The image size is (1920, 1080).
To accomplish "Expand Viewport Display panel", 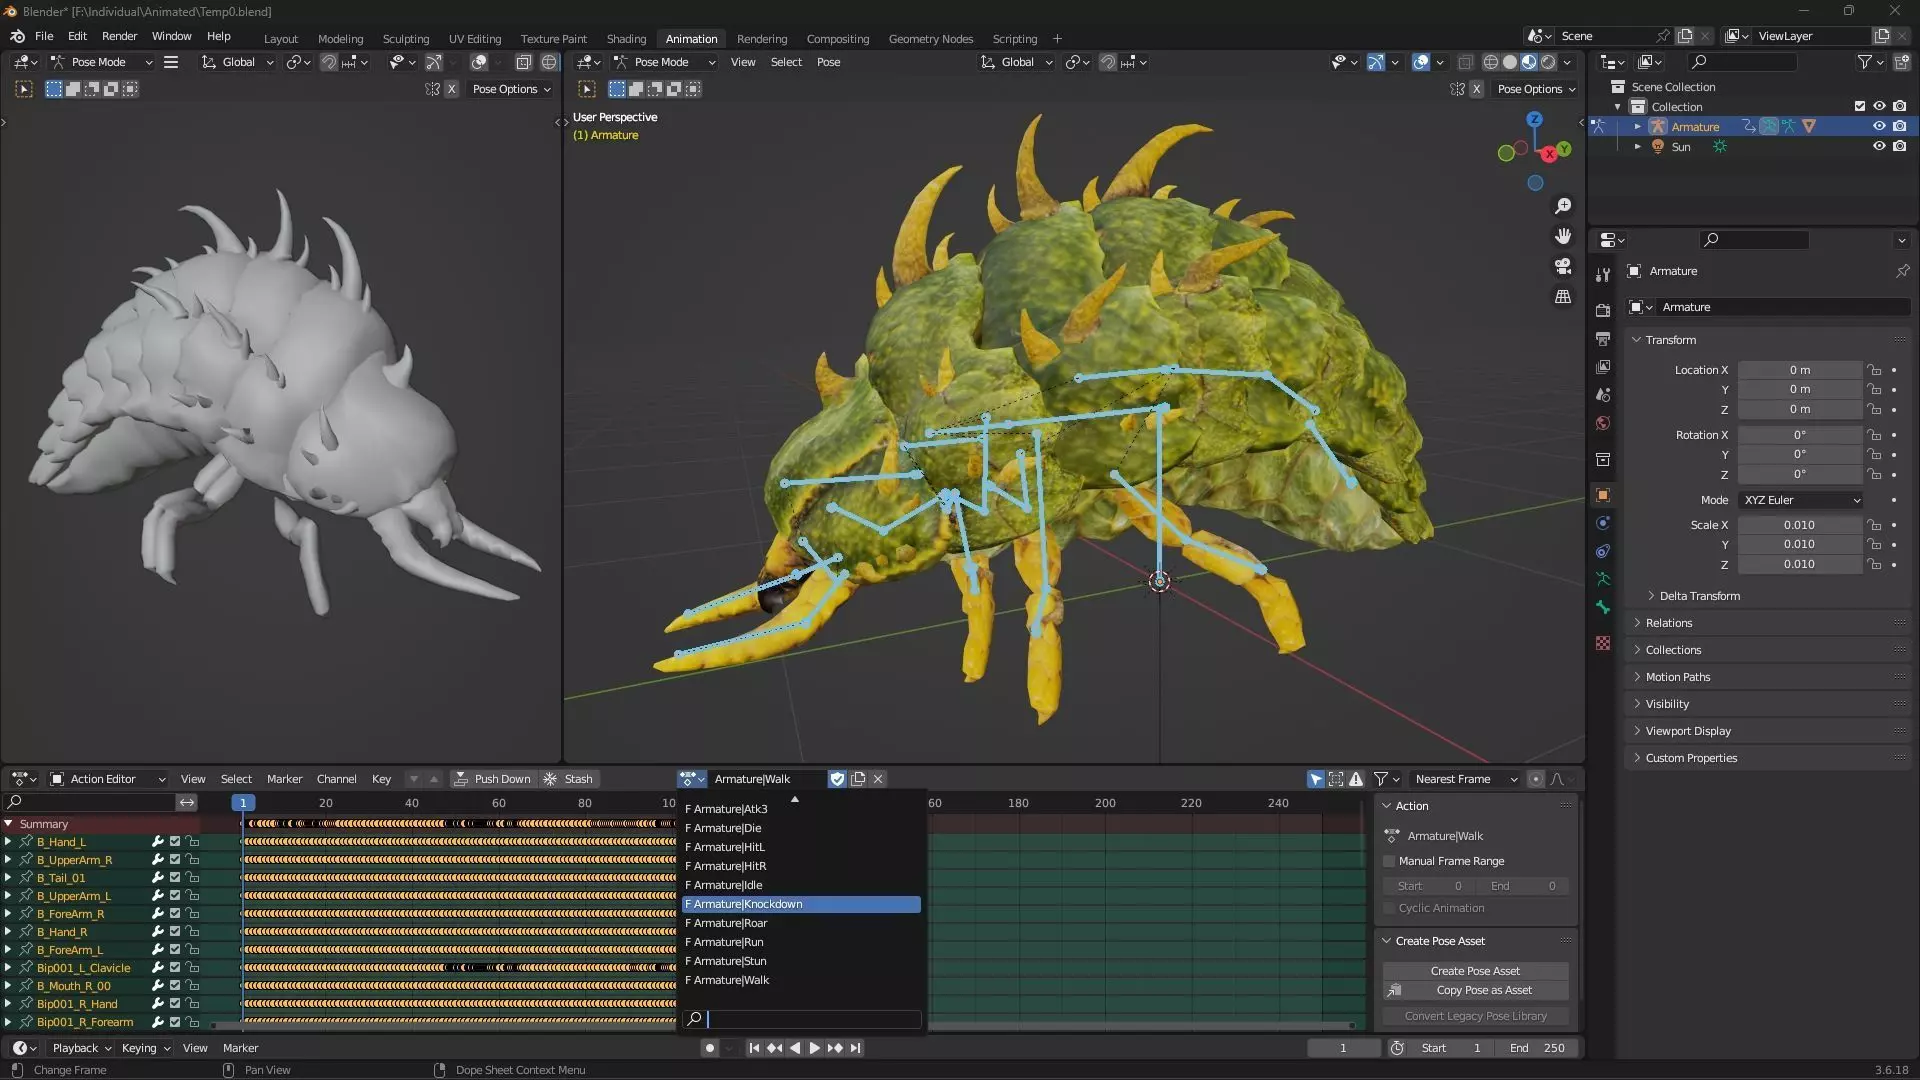I will click(x=1687, y=731).
